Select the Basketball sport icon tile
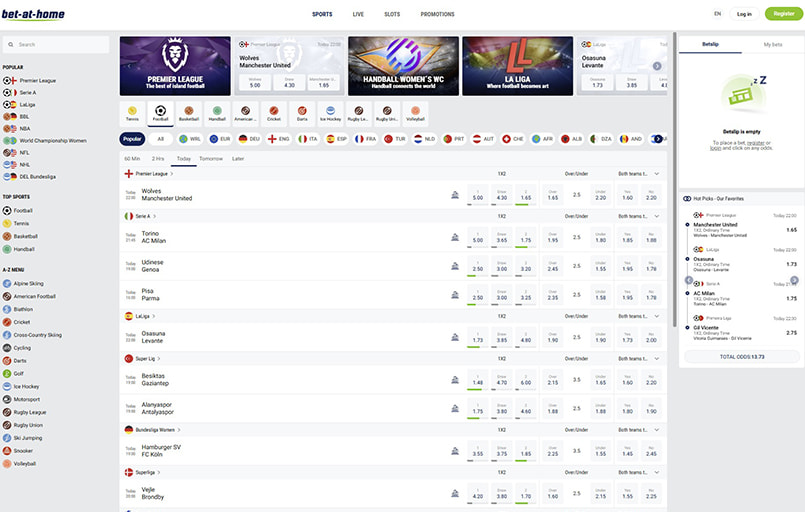Screen dimensions: 805x512 tap(189, 113)
